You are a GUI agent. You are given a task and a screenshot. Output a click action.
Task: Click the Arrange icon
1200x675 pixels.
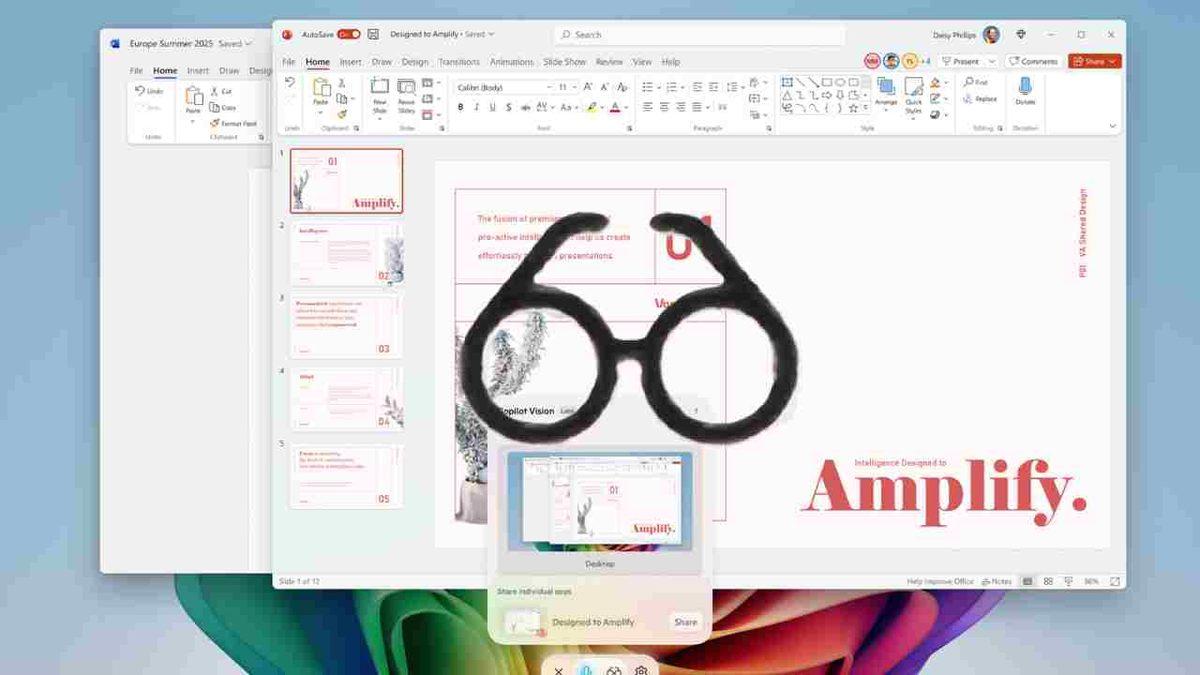click(886, 90)
